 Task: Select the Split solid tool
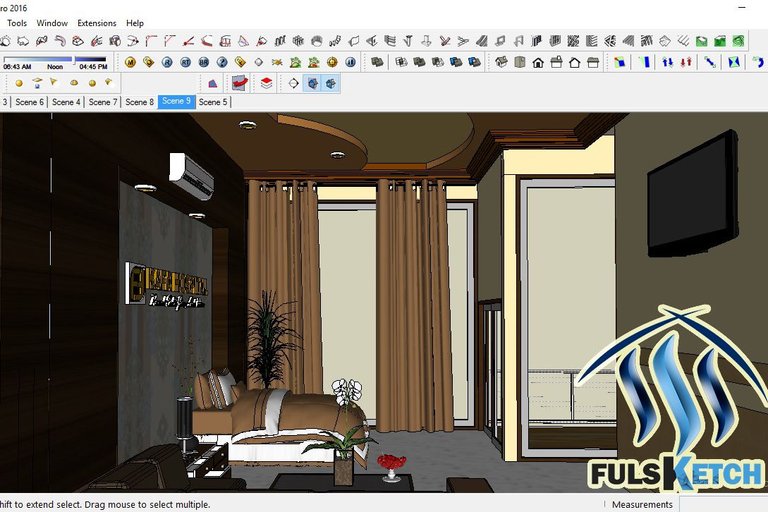(474, 62)
